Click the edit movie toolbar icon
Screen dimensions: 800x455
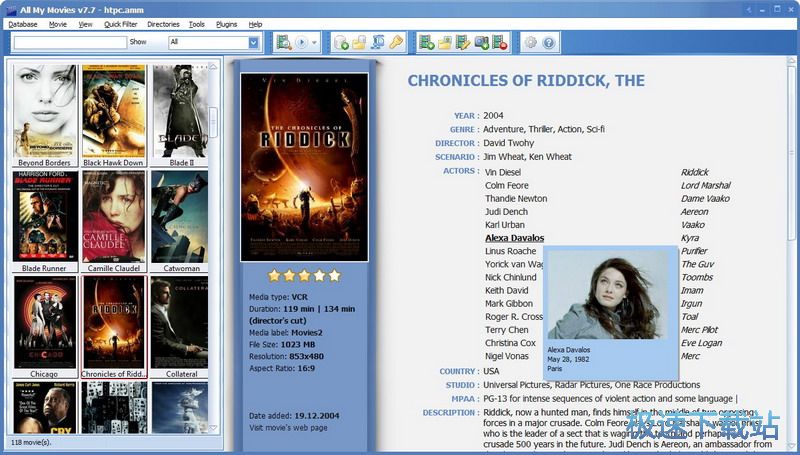pyautogui.click(x=463, y=42)
